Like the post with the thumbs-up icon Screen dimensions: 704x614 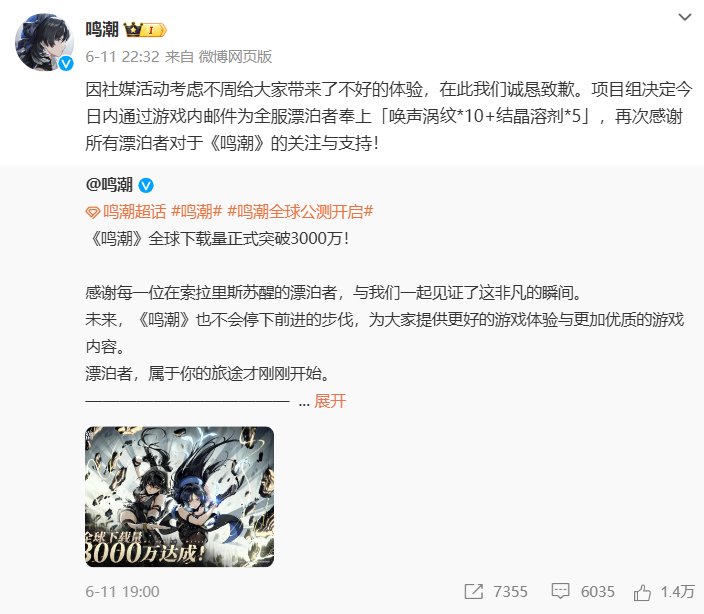[642, 592]
